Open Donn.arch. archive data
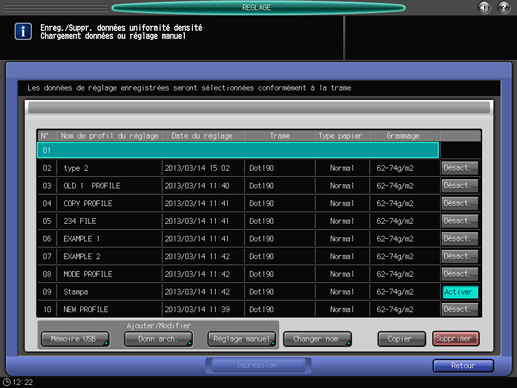This screenshot has width=517, height=388. tap(158, 339)
